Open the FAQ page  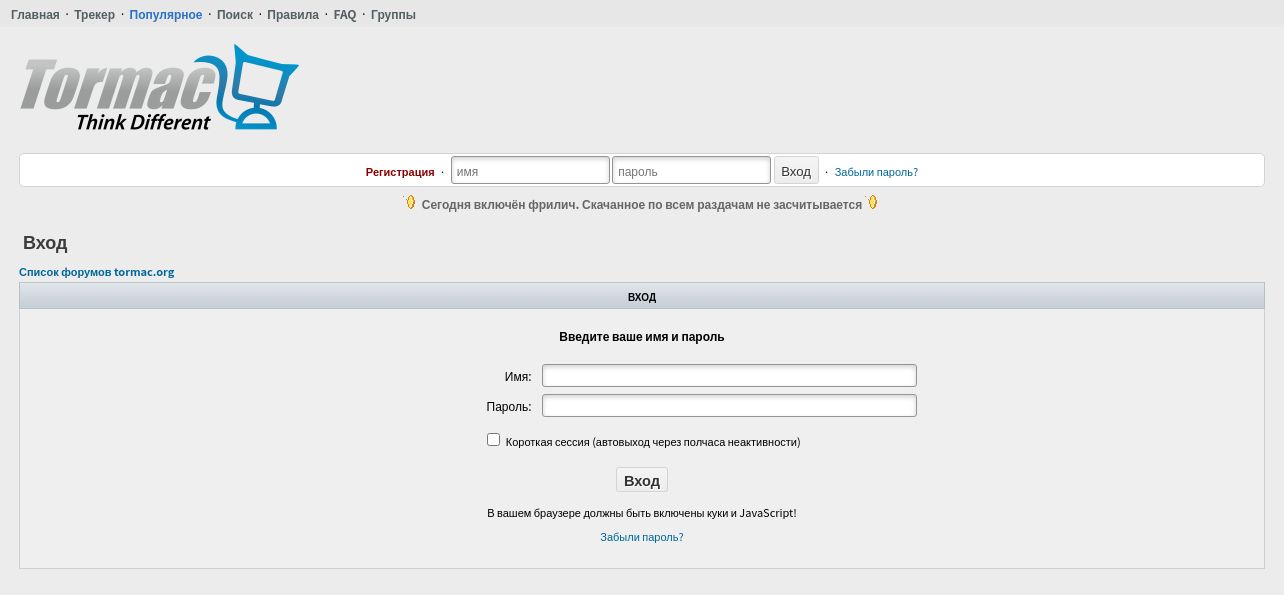345,15
